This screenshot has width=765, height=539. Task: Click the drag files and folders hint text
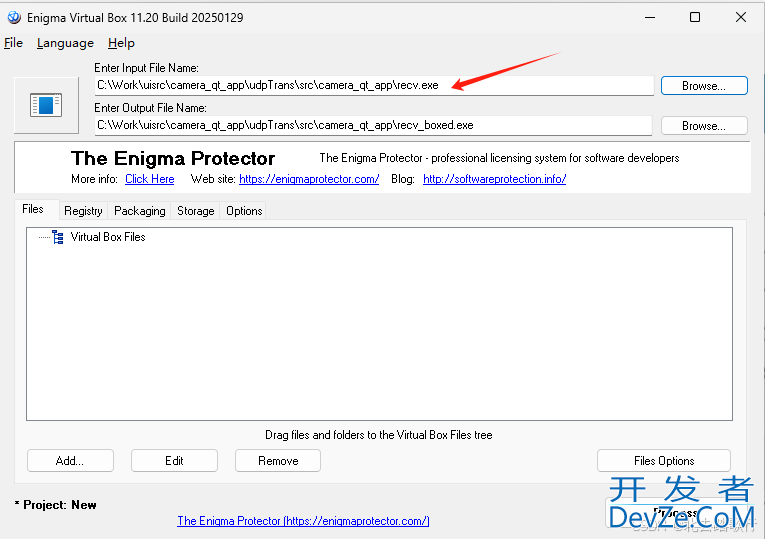(x=379, y=435)
